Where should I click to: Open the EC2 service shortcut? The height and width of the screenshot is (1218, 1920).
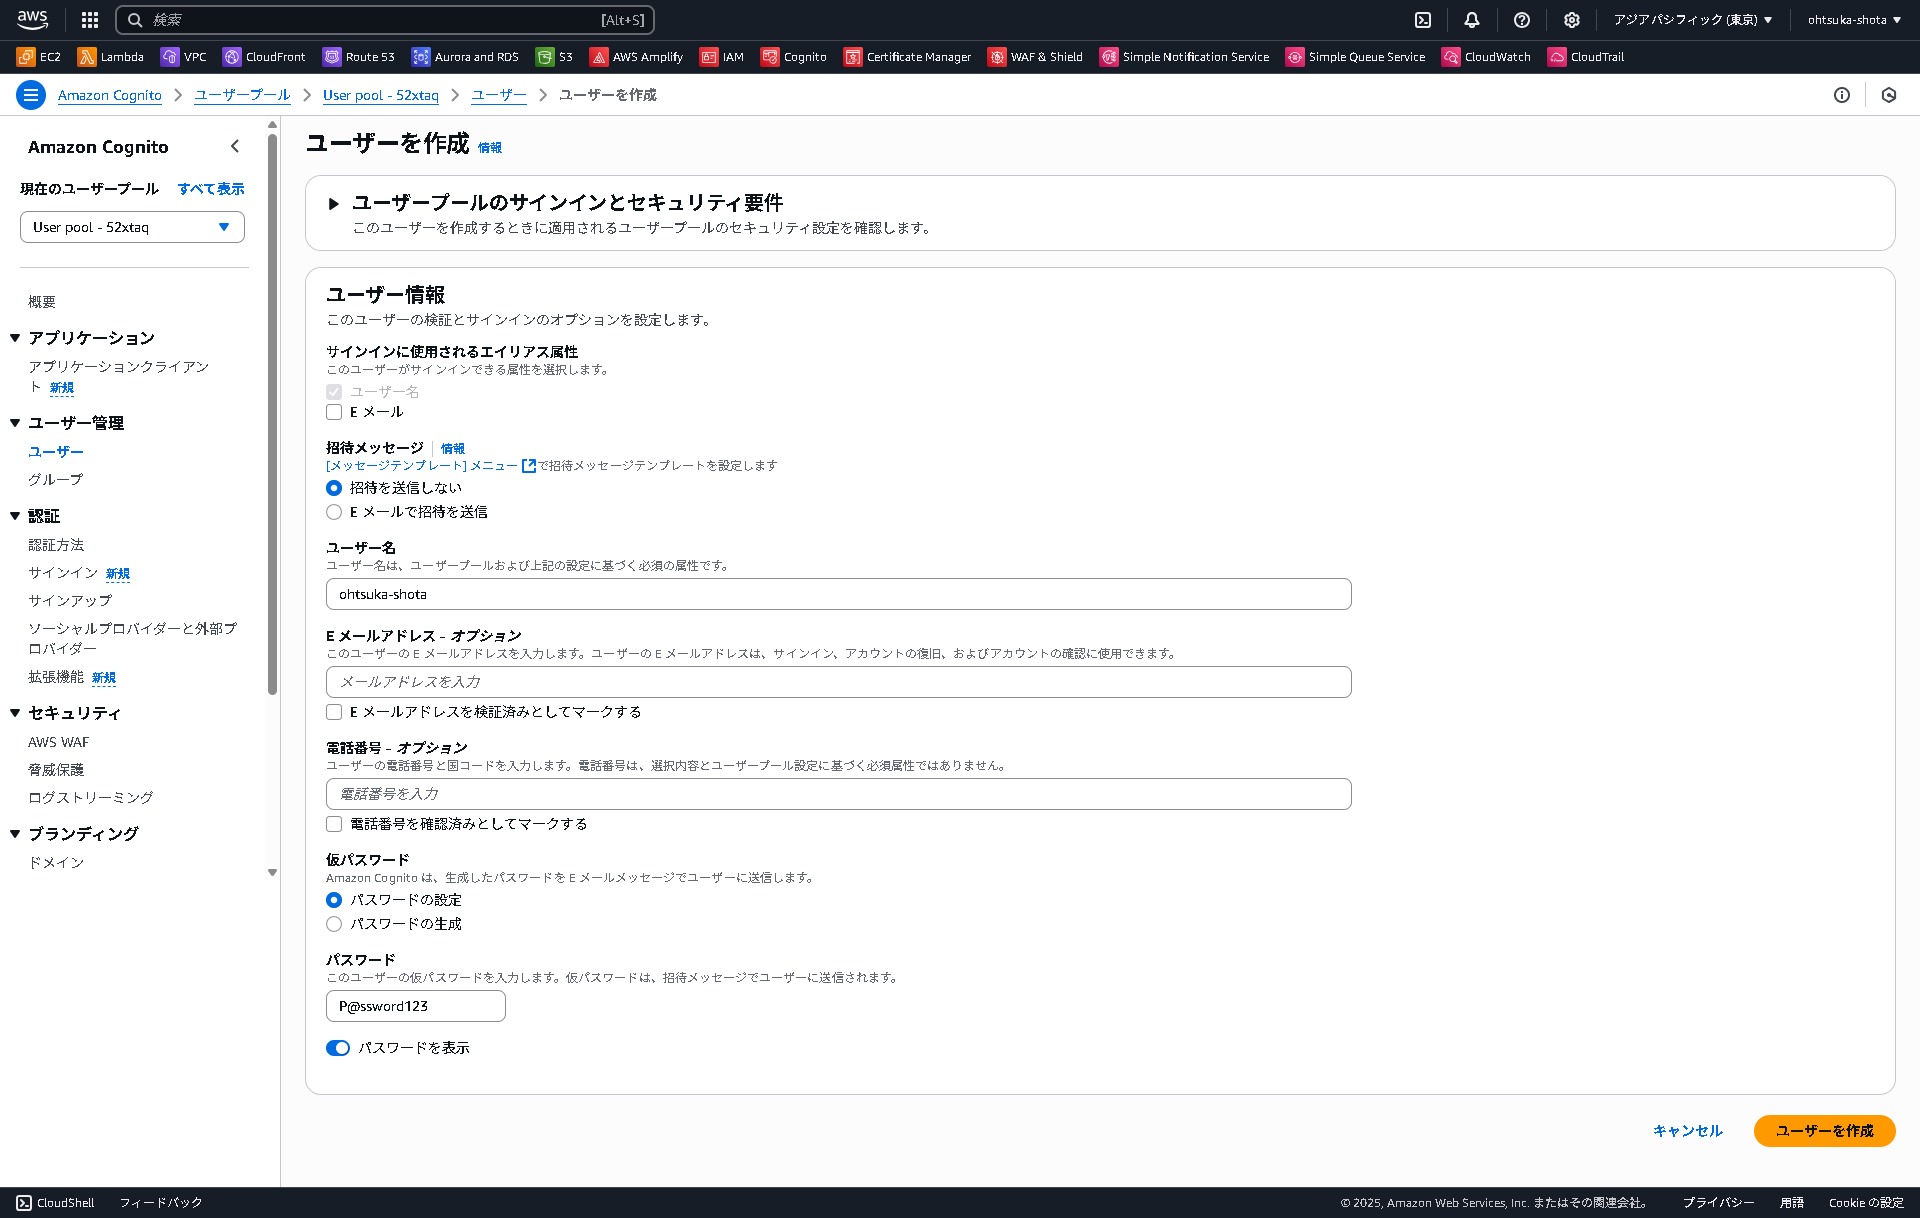(39, 57)
